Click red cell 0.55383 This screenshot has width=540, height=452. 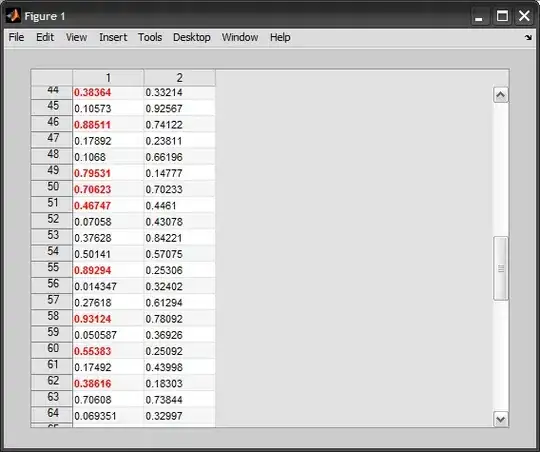pos(108,351)
